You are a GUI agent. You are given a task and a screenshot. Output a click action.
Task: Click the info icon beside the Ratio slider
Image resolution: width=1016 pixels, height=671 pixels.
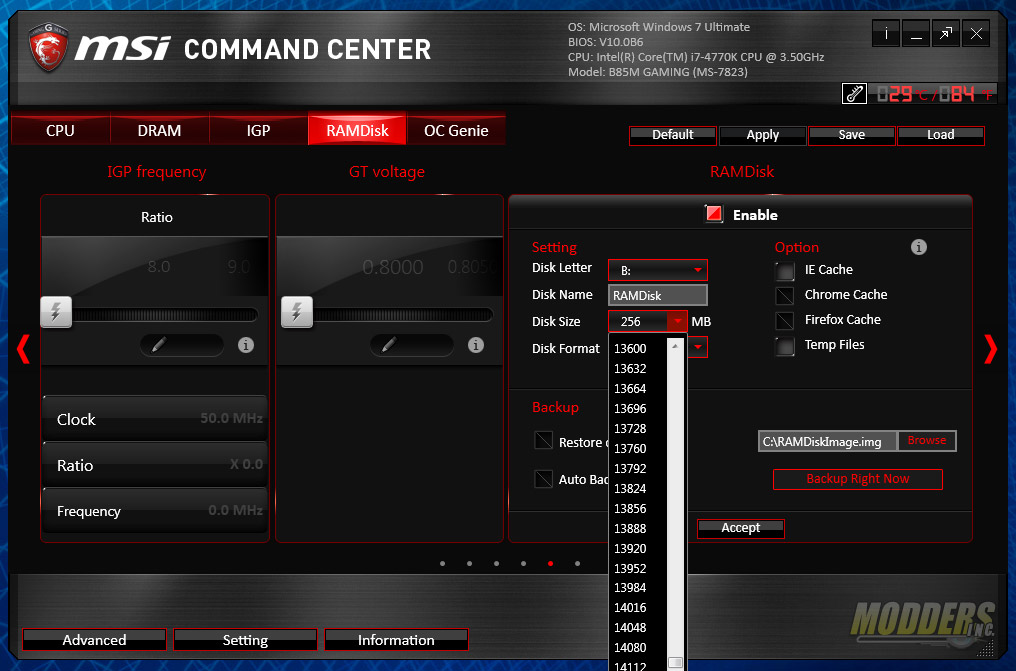[245, 345]
